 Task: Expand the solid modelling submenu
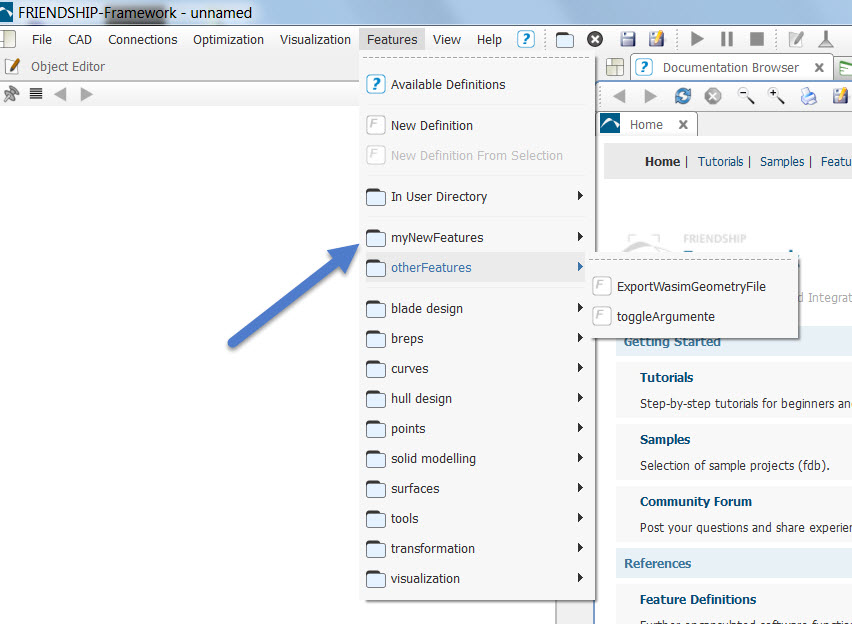point(476,458)
